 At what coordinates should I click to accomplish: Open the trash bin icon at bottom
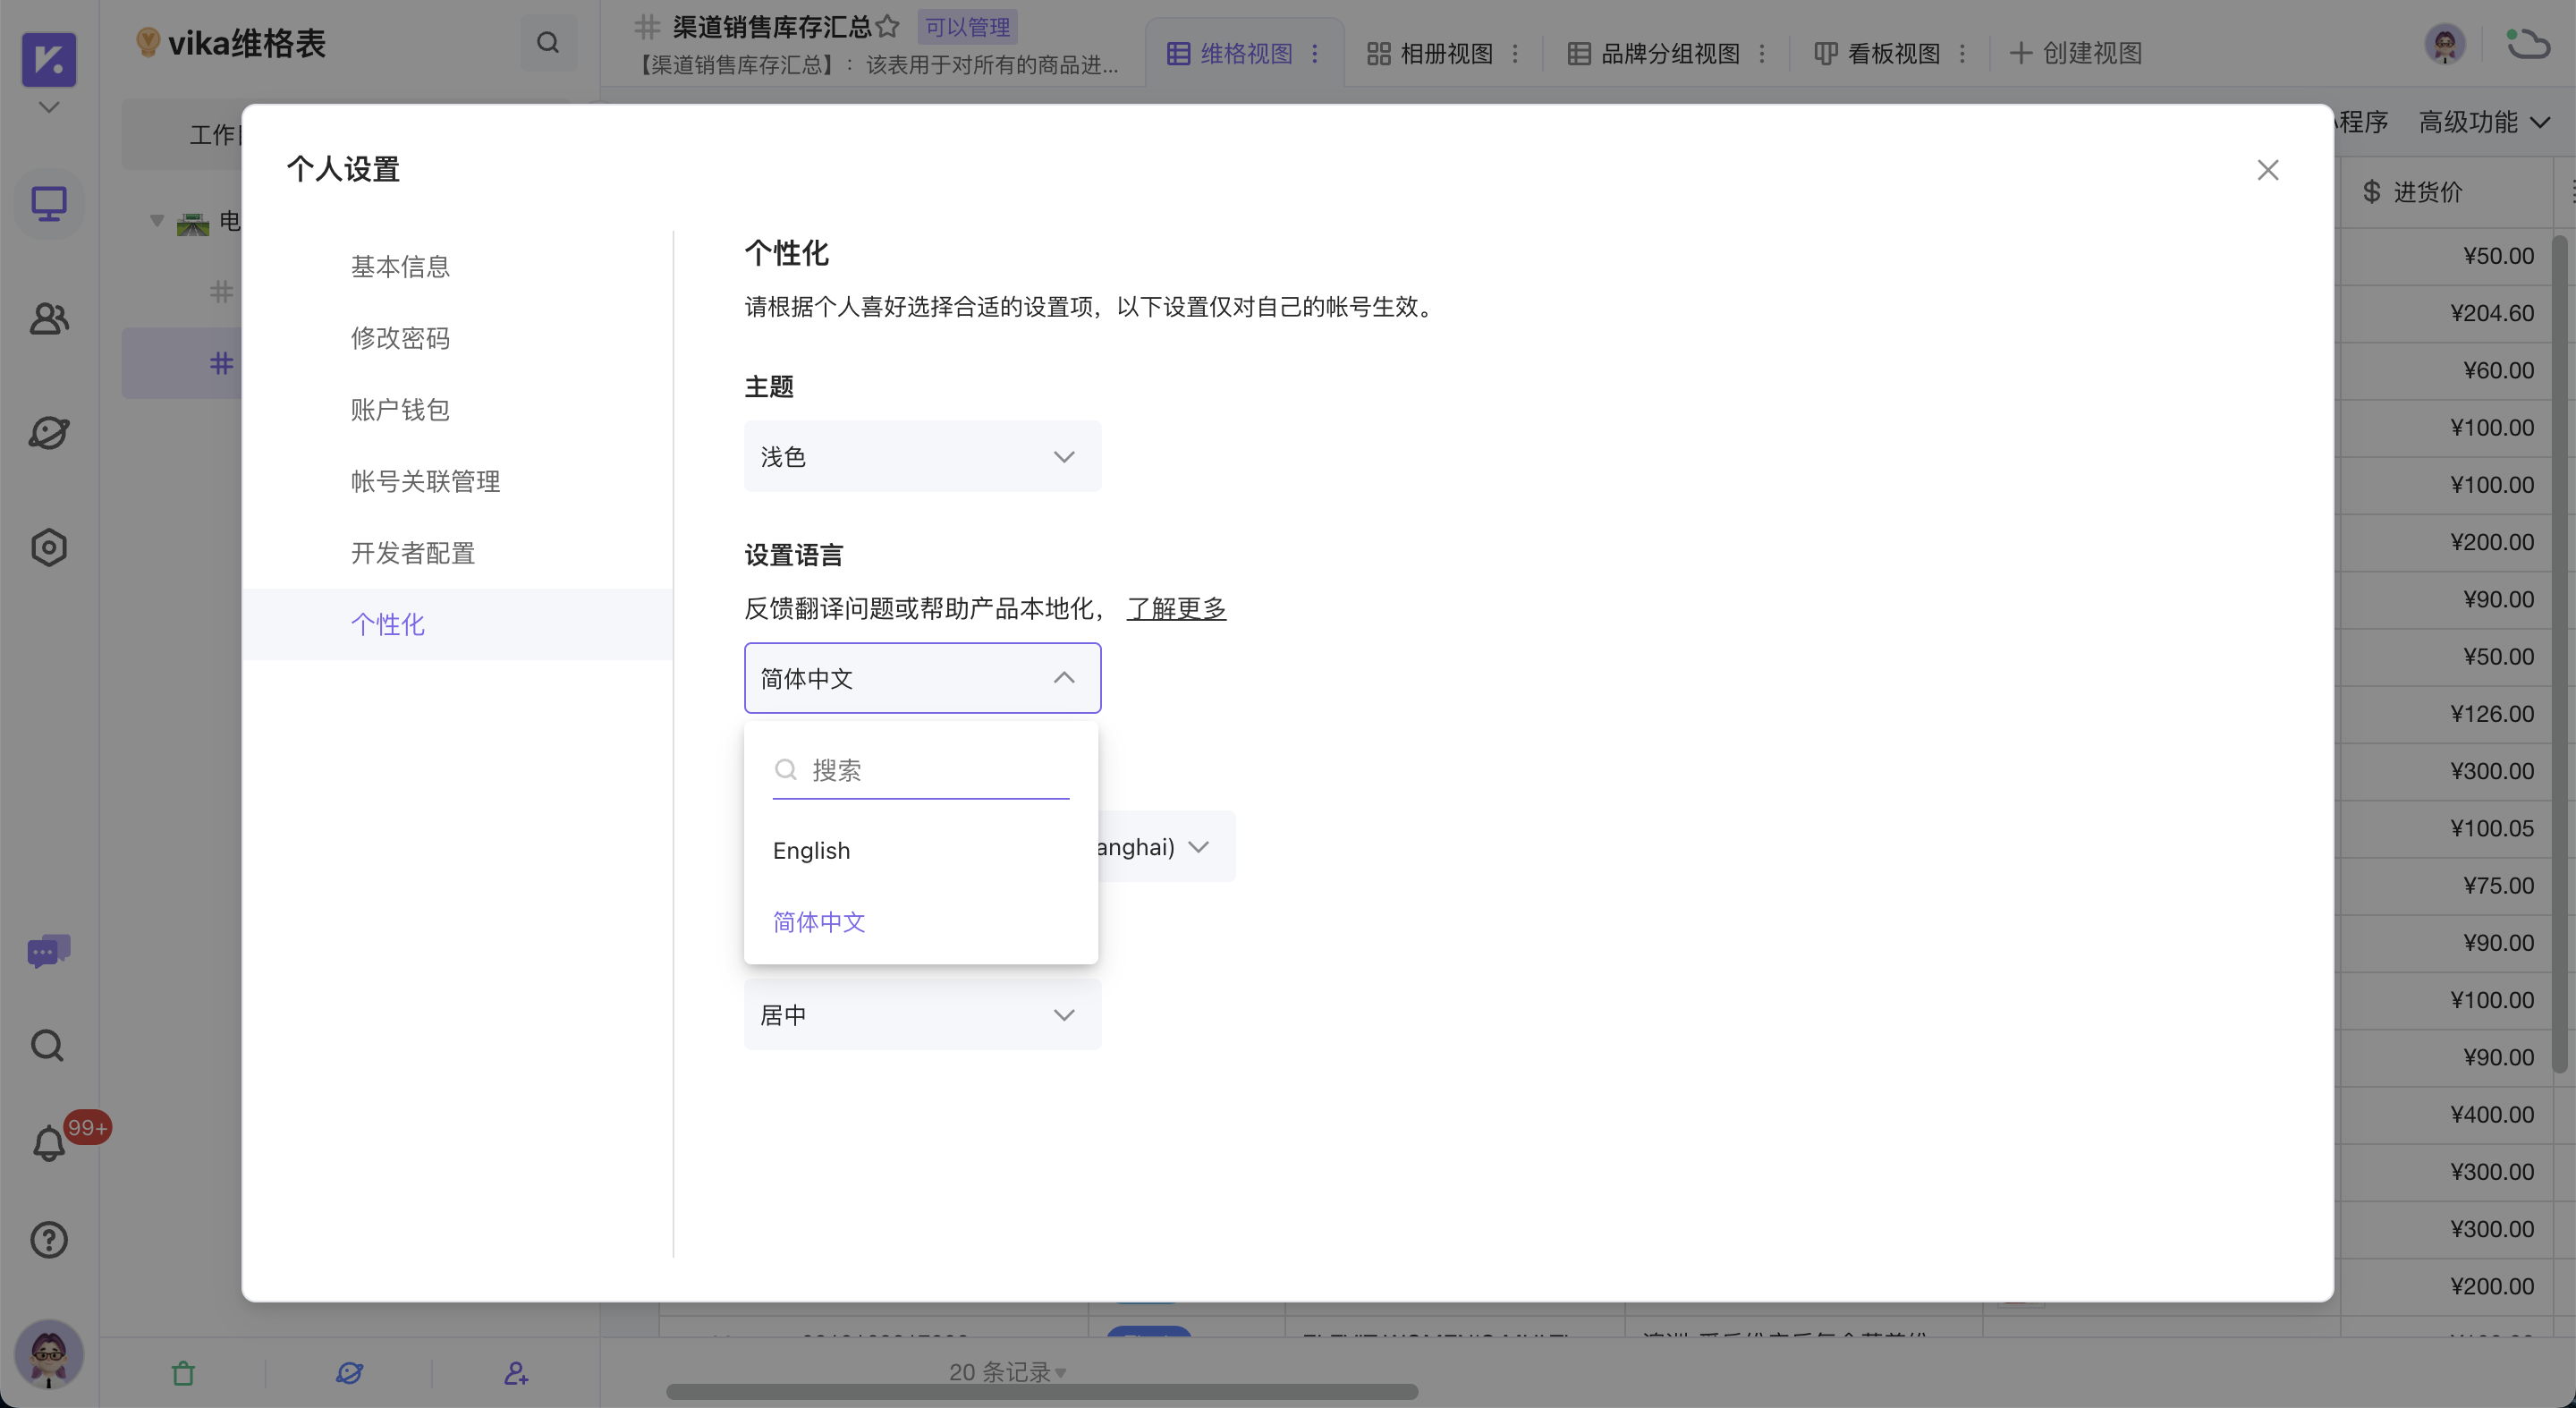pos(183,1373)
